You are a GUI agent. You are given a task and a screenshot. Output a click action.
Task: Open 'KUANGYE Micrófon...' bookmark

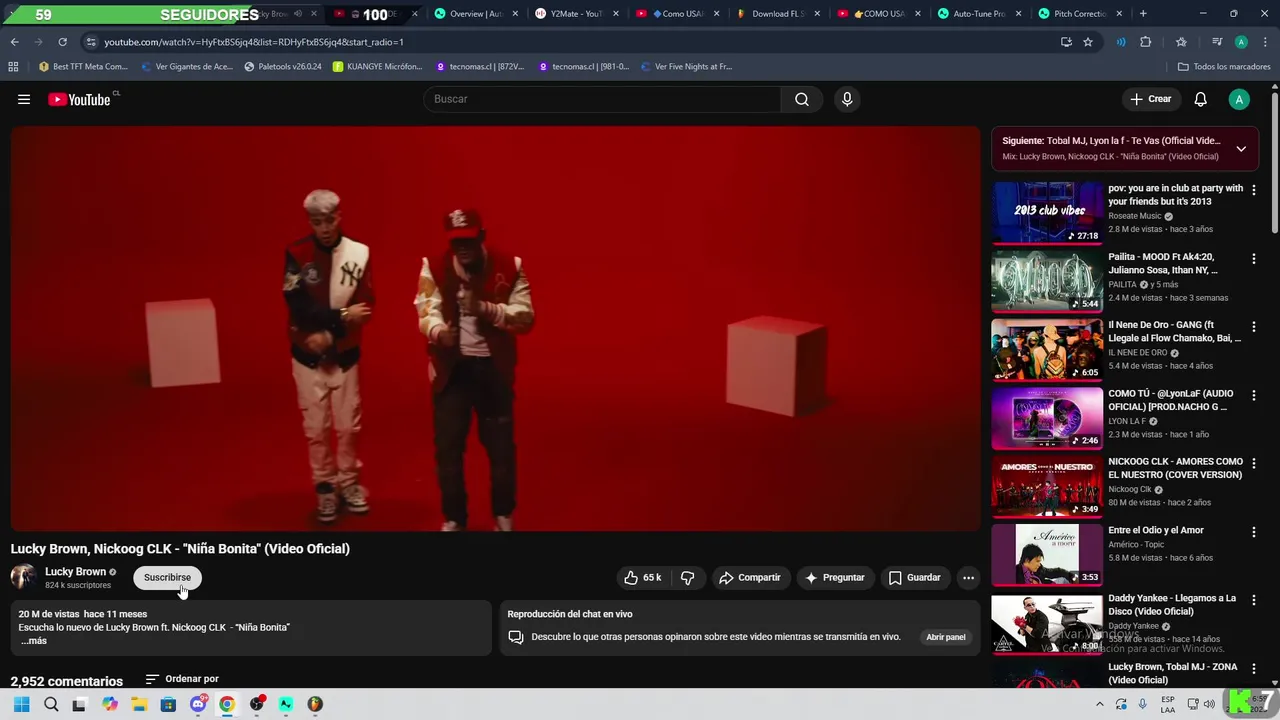point(378,67)
